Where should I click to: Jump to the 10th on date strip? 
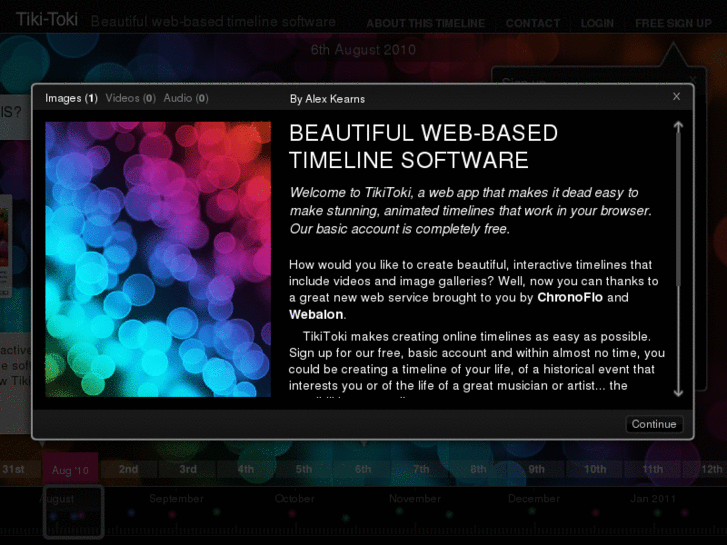(x=595, y=469)
